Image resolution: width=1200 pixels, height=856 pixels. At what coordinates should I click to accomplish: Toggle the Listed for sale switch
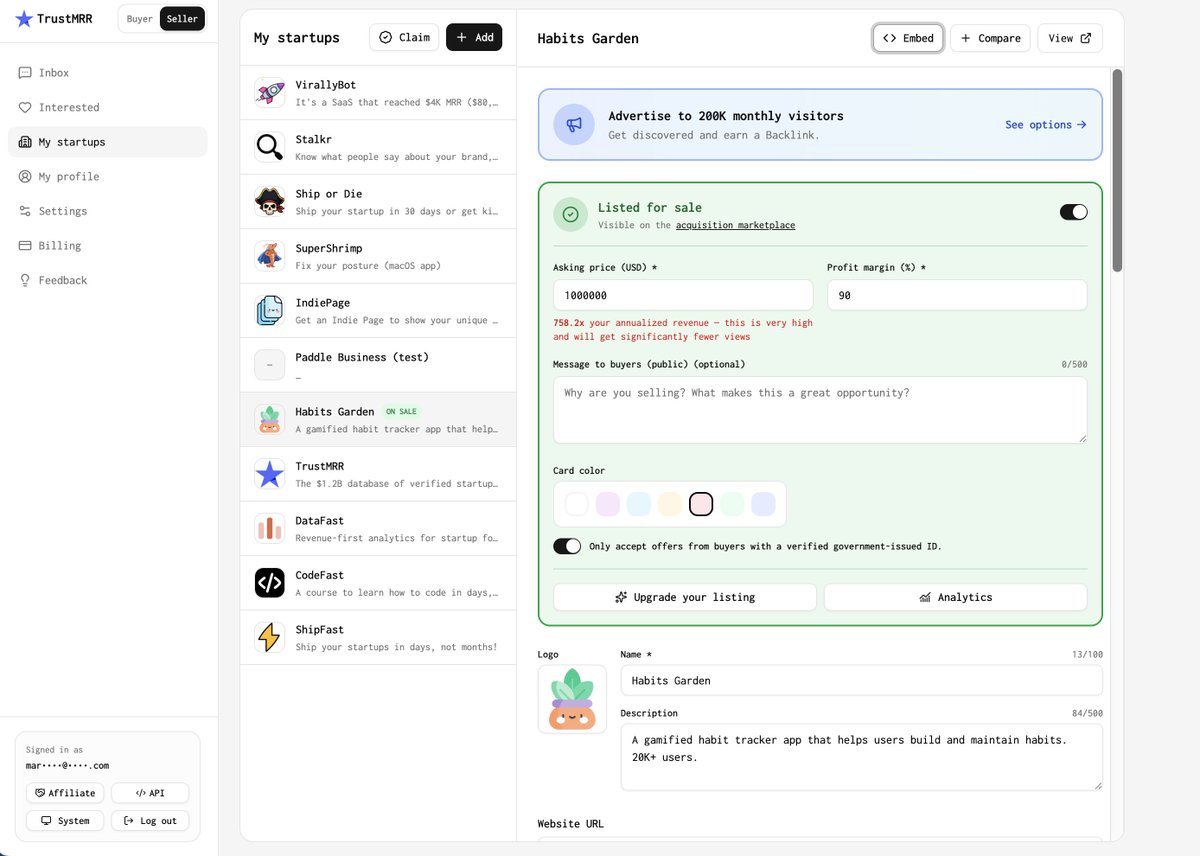point(1073,212)
